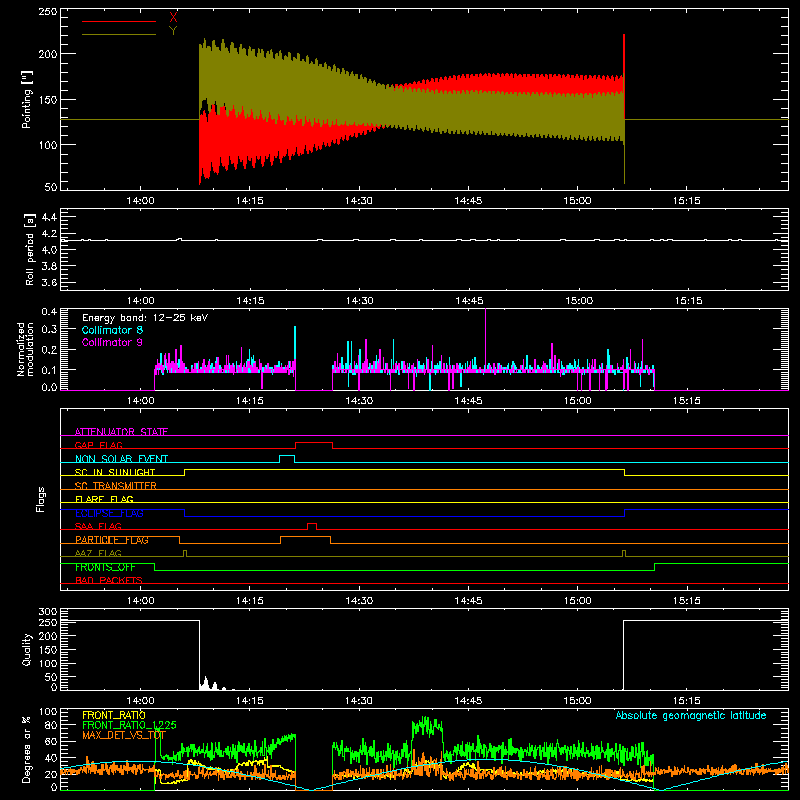
Task: Select the blue ECLIPSE_FLAG label
Action: point(109,513)
